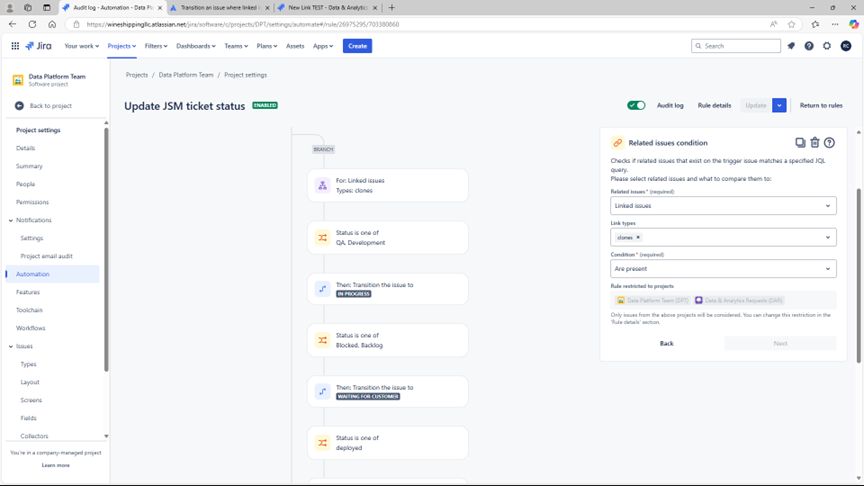
Task: Open the notifications bell icon
Action: [791, 46]
